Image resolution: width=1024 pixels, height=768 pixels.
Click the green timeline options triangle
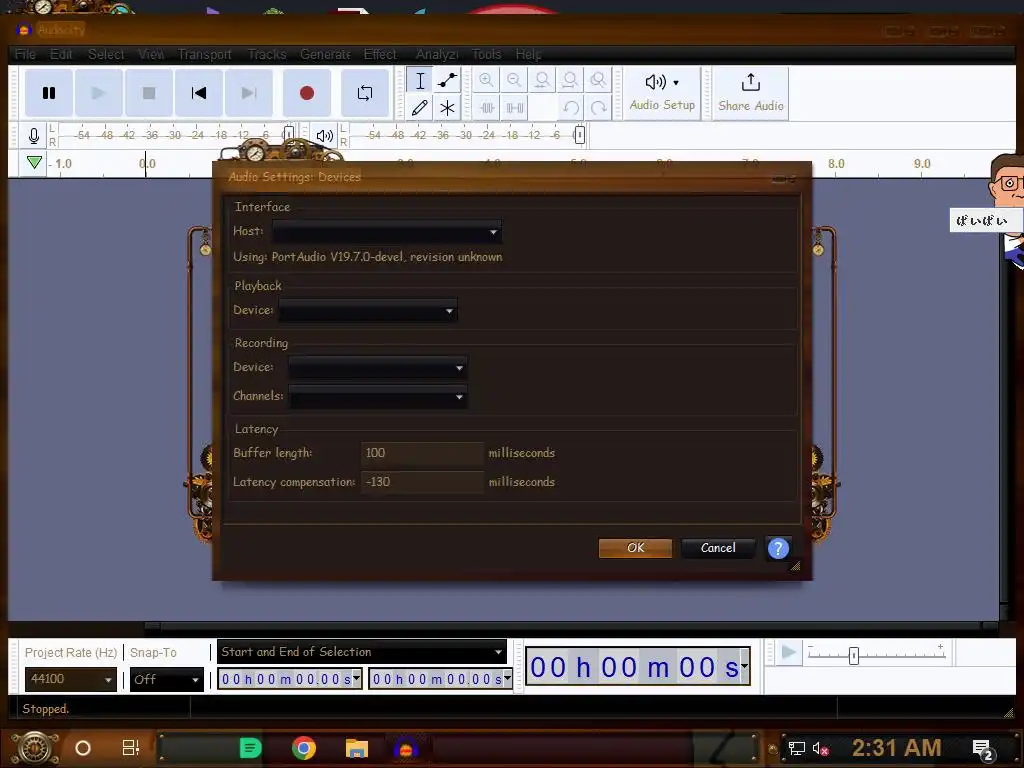[35, 163]
